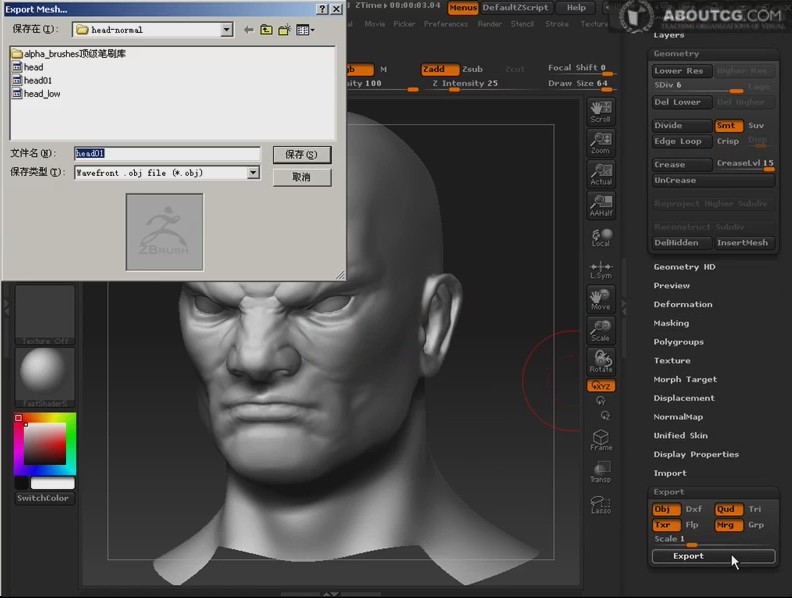
Task: Expand Geometry HD section
Action: tap(684, 267)
